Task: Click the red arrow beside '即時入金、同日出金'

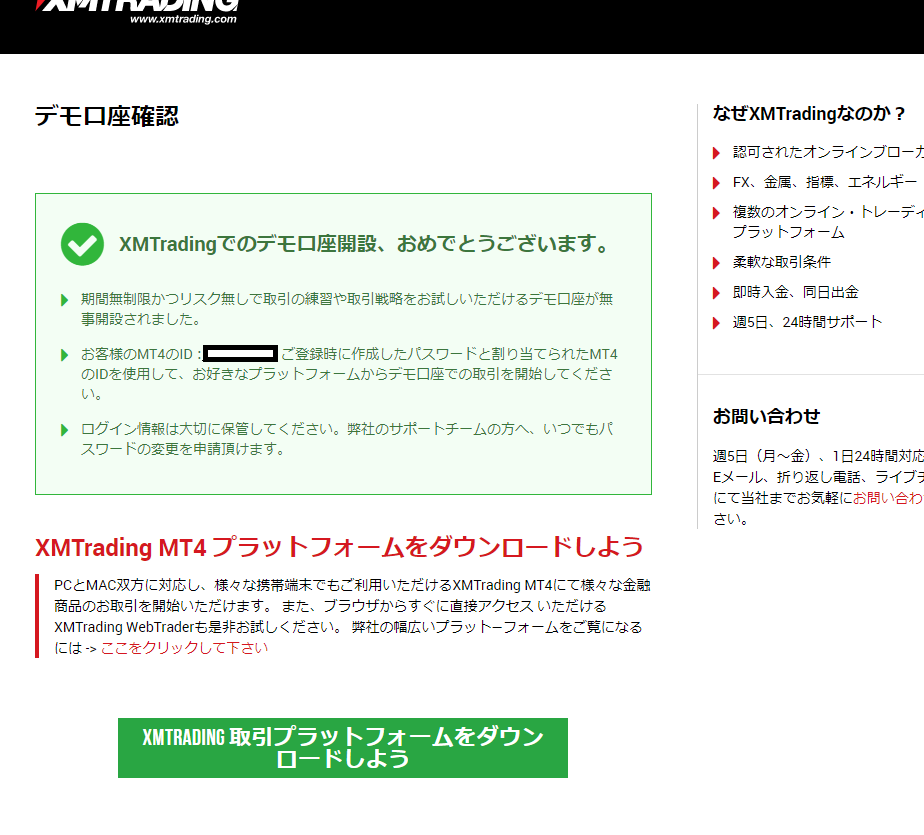Action: (717, 293)
